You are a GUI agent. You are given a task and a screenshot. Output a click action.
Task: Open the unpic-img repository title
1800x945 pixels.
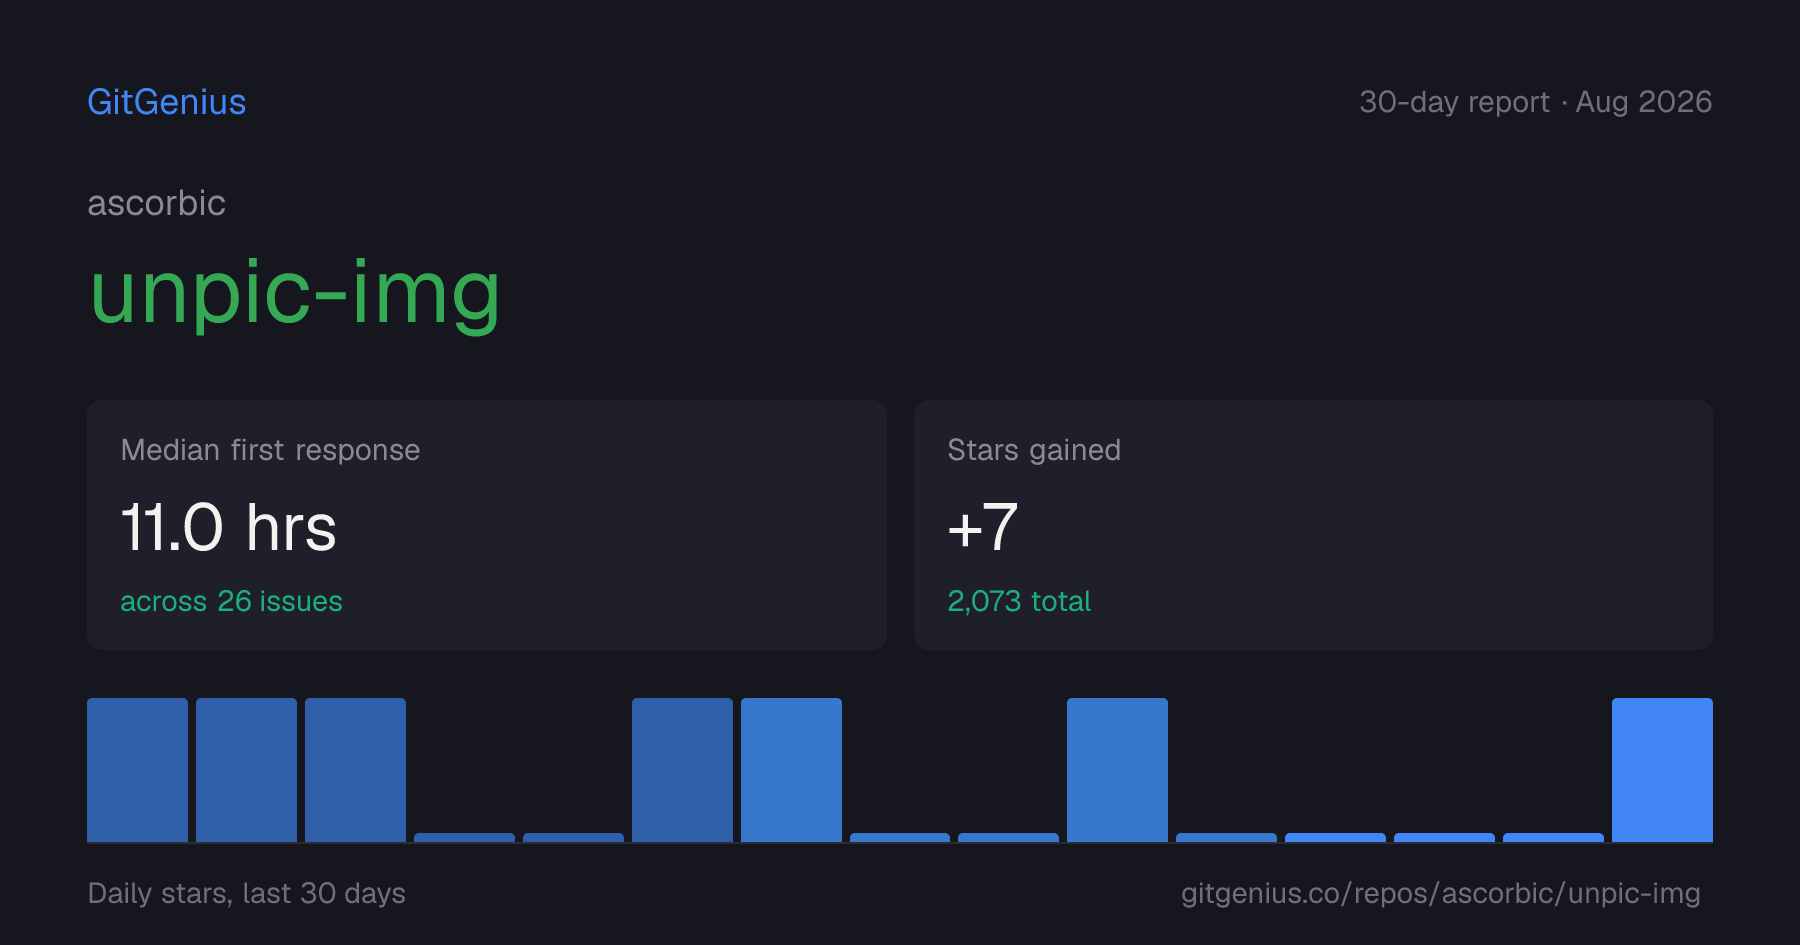tap(295, 294)
